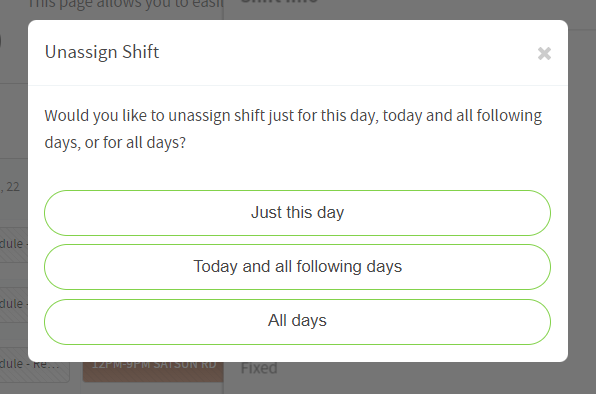Screen dimensions: 596x394
Task: Close the Unassign Shift dialog with X
Action: point(544,54)
